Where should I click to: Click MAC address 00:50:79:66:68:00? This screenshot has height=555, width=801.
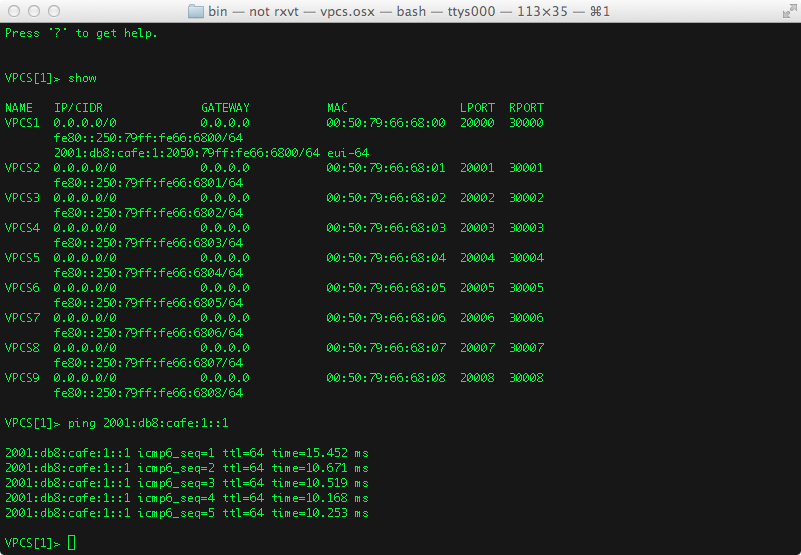386,123
